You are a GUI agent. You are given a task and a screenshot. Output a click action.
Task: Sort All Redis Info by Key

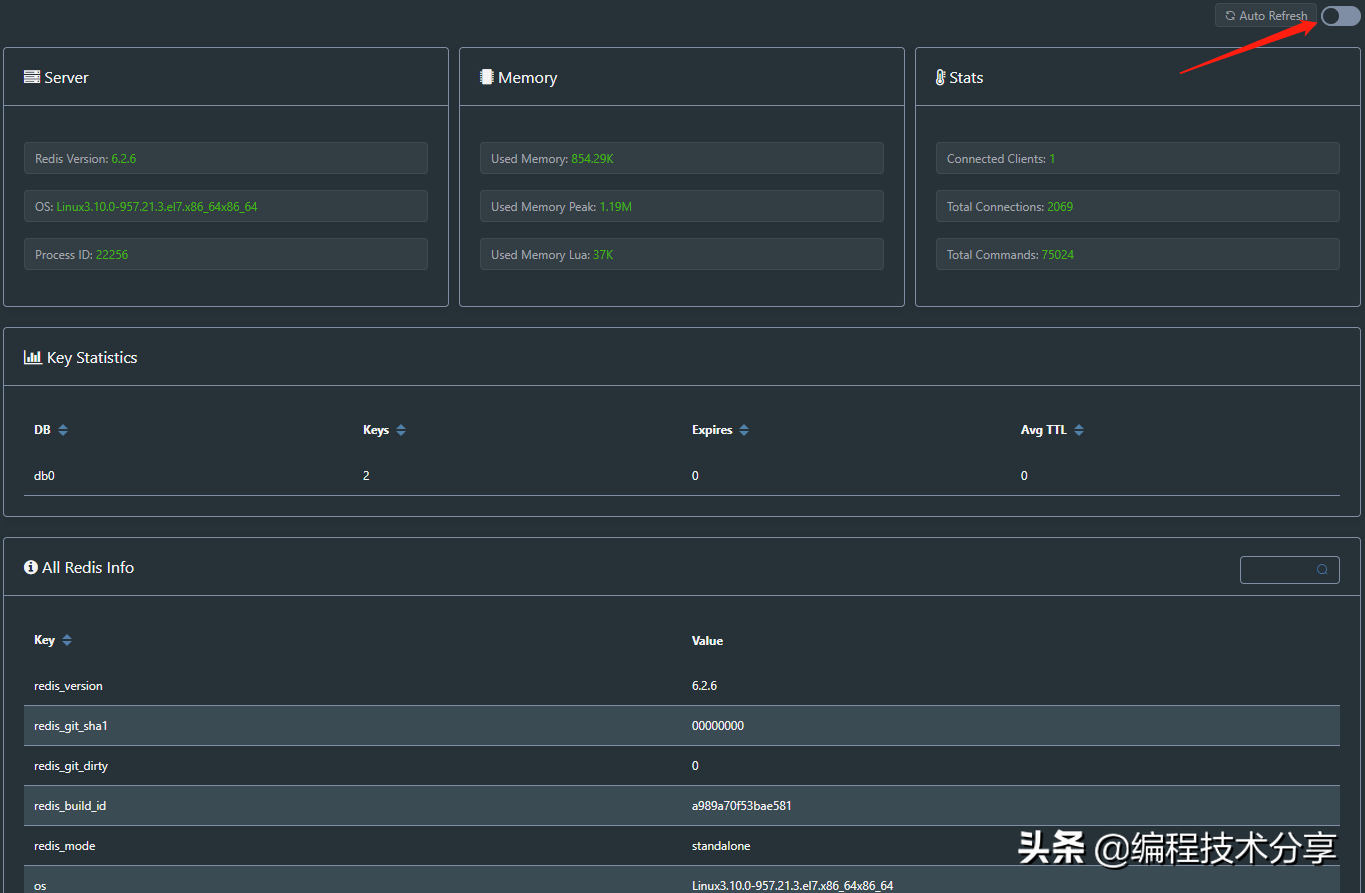tap(67, 640)
